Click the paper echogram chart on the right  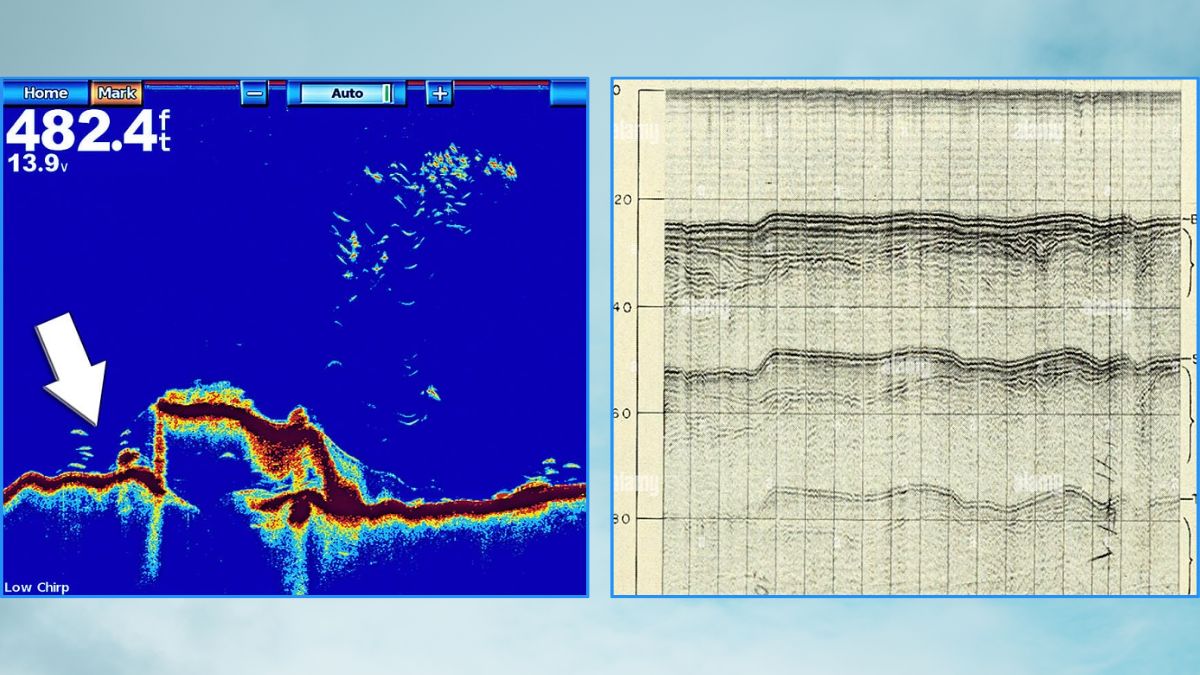click(x=905, y=340)
